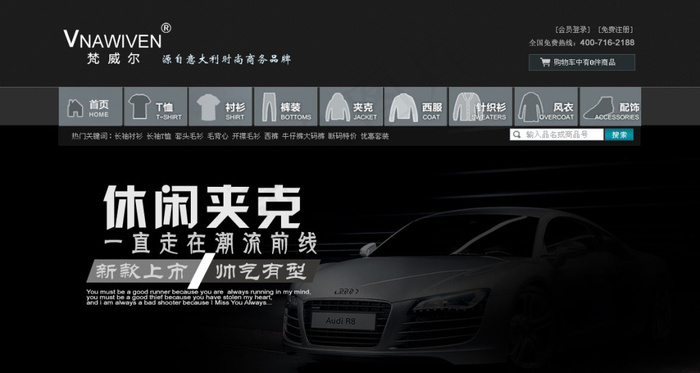Click the teal 搜索 search button
Image resolution: width=700 pixels, height=373 pixels.
tap(619, 134)
